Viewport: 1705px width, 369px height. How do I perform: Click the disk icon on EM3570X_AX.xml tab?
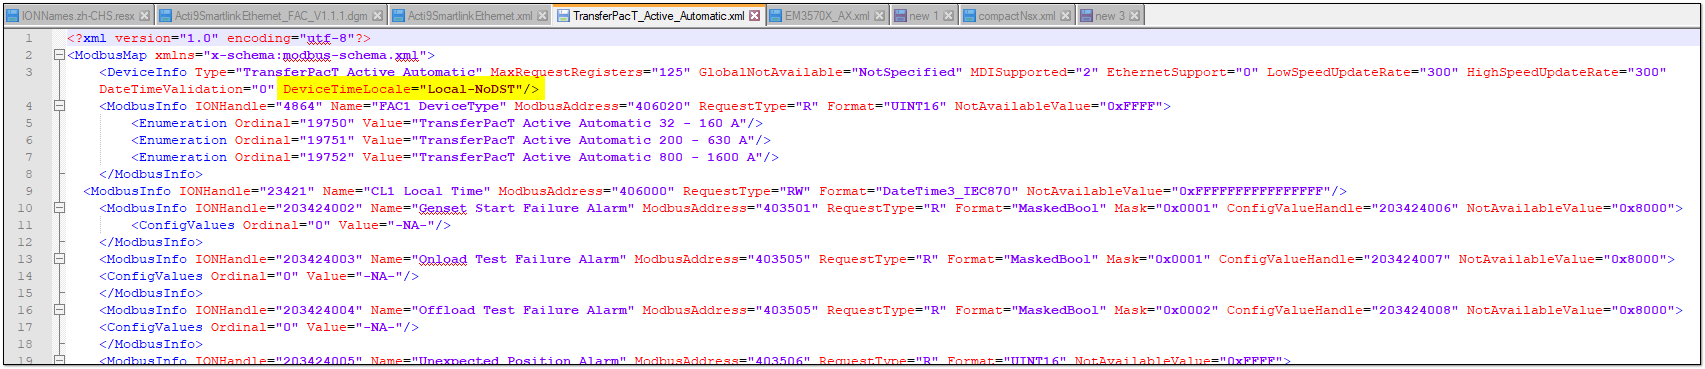click(x=776, y=16)
